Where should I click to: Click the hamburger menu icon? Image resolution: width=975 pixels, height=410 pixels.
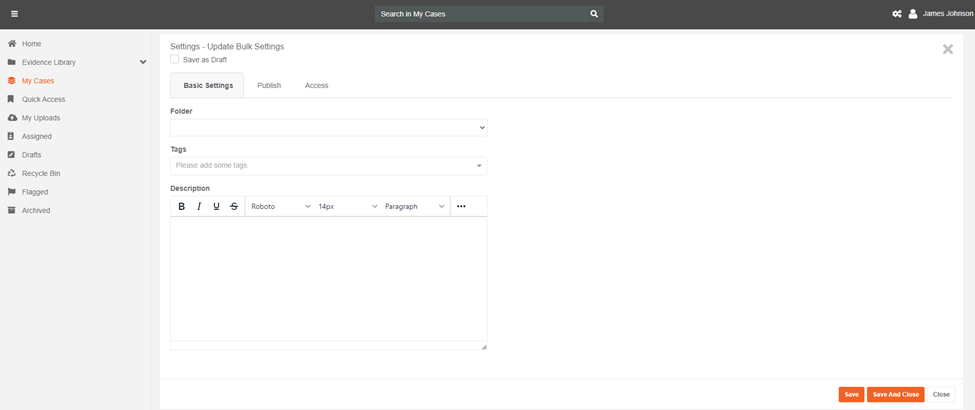point(14,14)
